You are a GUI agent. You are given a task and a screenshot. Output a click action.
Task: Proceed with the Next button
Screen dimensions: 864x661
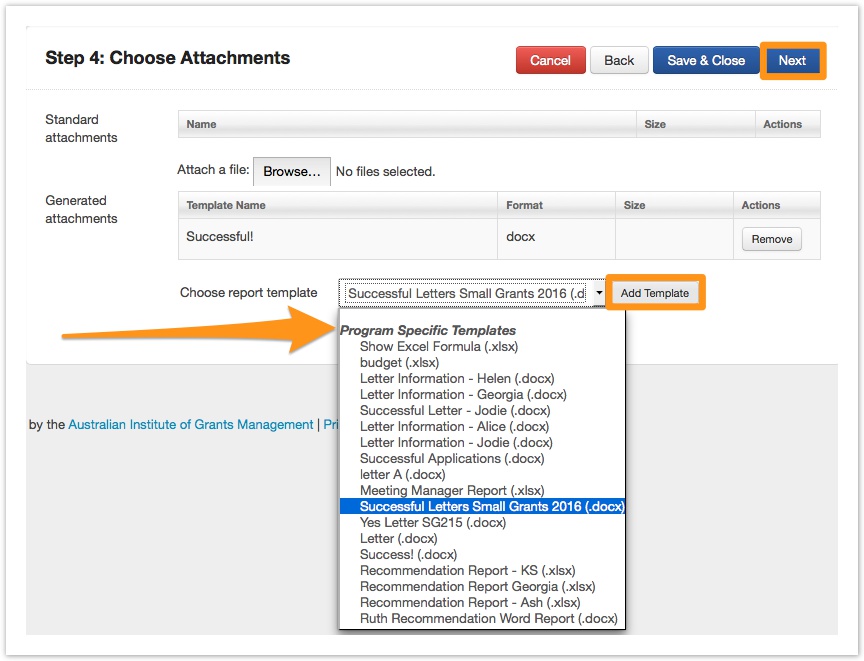coord(792,61)
